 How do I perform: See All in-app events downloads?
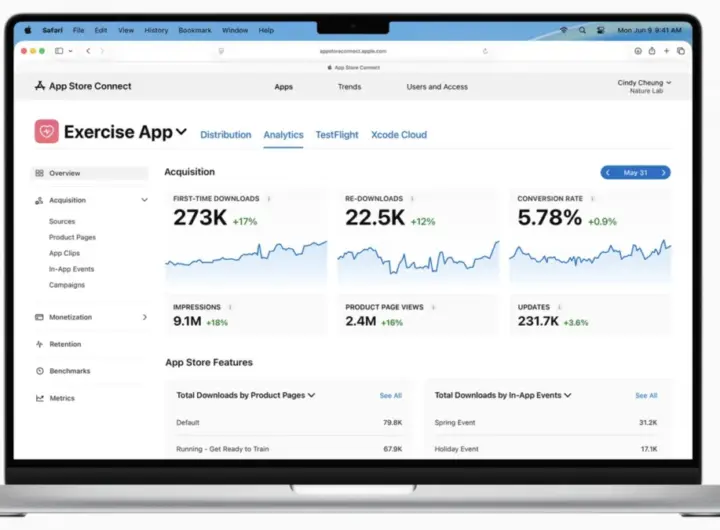pyautogui.click(x=646, y=396)
